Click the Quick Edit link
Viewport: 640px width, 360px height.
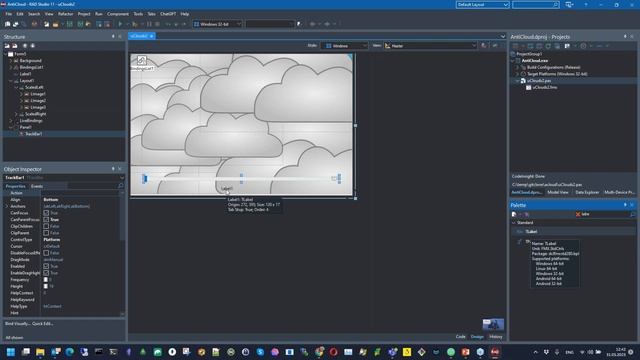click(x=42, y=324)
